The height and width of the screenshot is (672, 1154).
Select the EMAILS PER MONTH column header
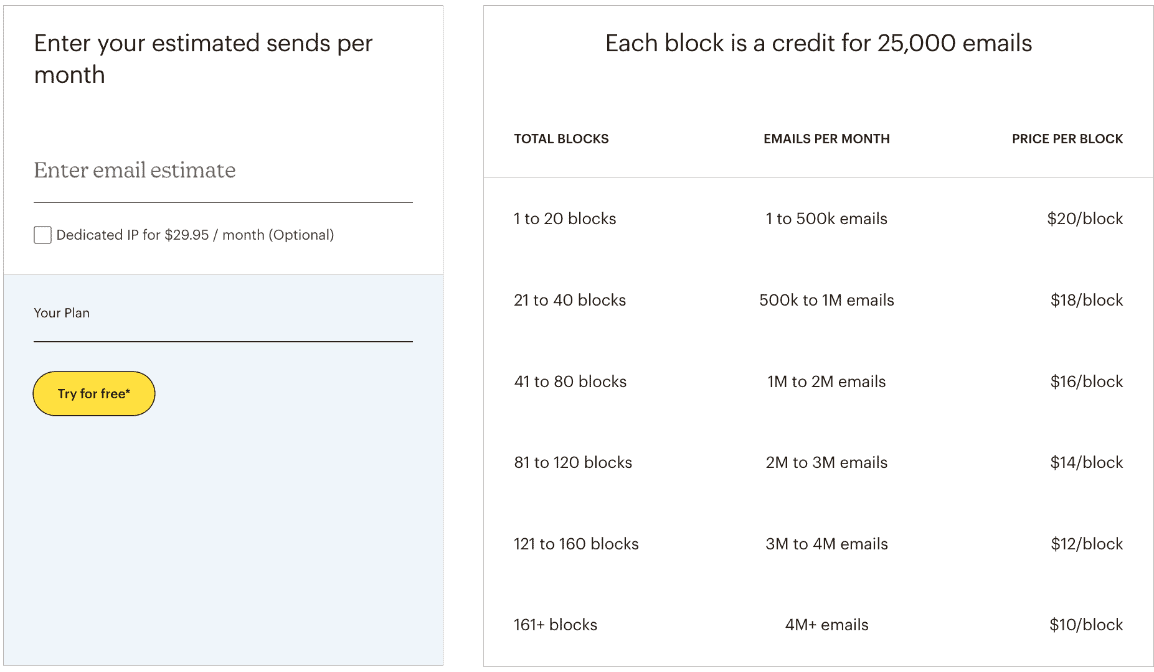[826, 139]
